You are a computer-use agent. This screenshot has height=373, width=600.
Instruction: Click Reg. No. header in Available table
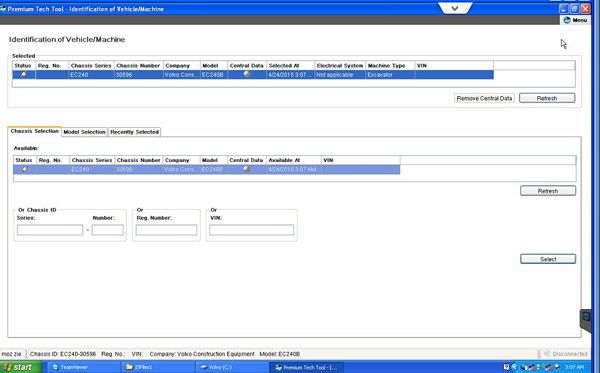[53, 160]
